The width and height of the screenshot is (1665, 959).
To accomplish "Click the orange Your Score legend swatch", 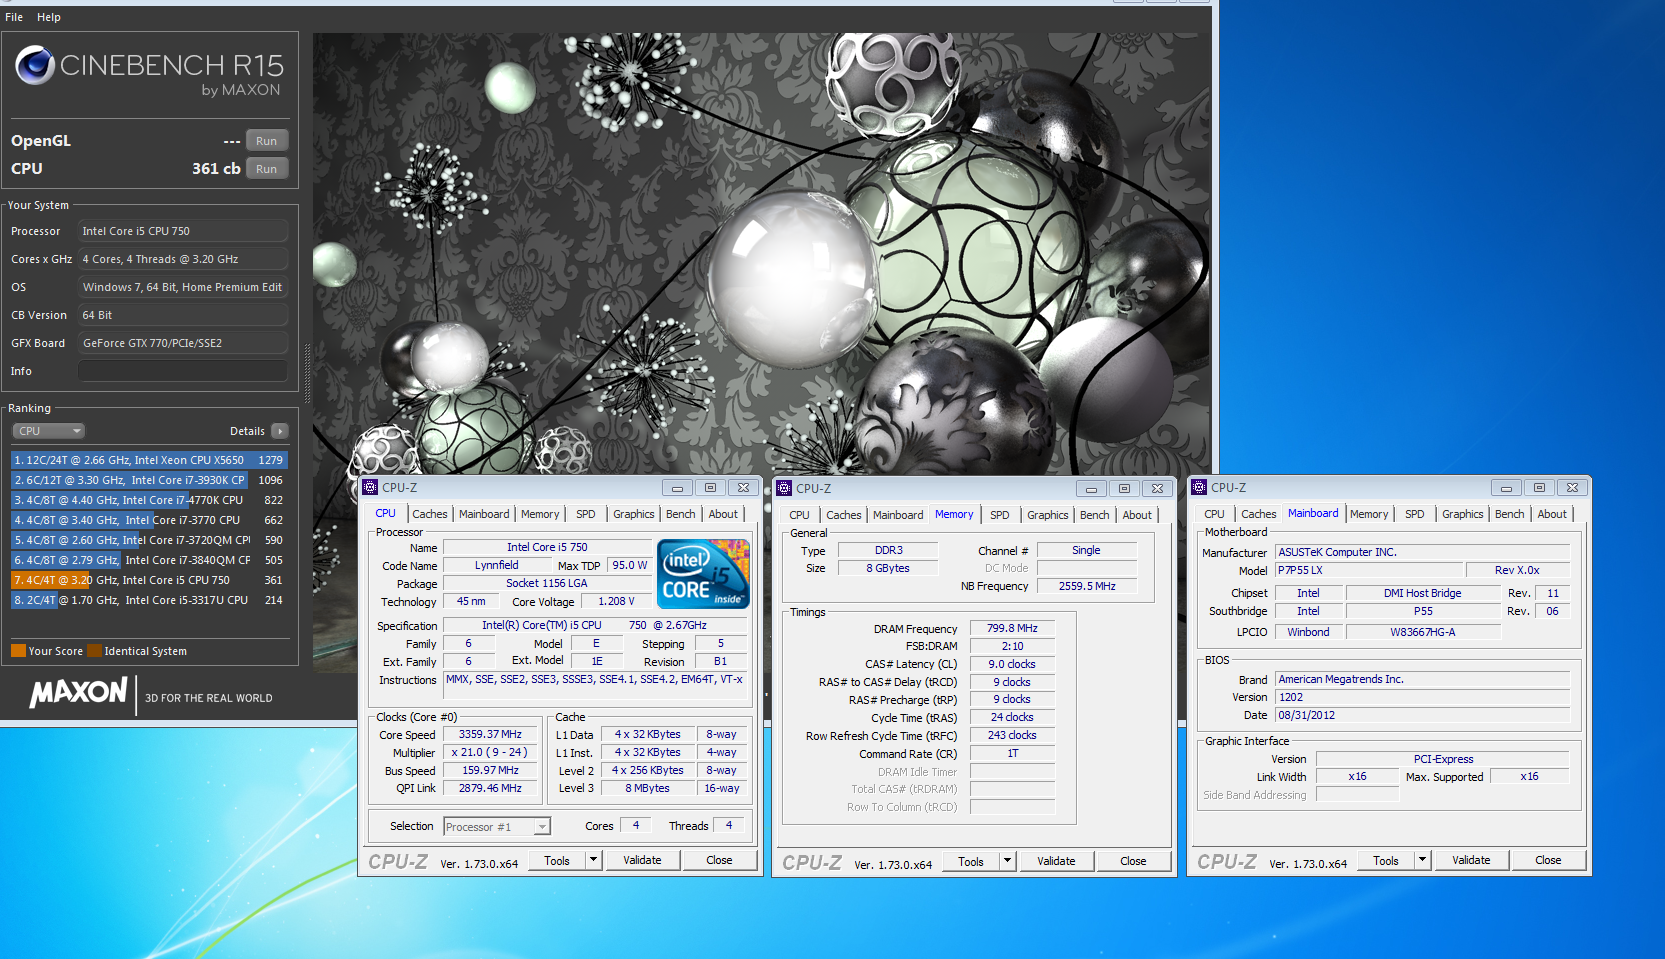I will [x=18, y=651].
